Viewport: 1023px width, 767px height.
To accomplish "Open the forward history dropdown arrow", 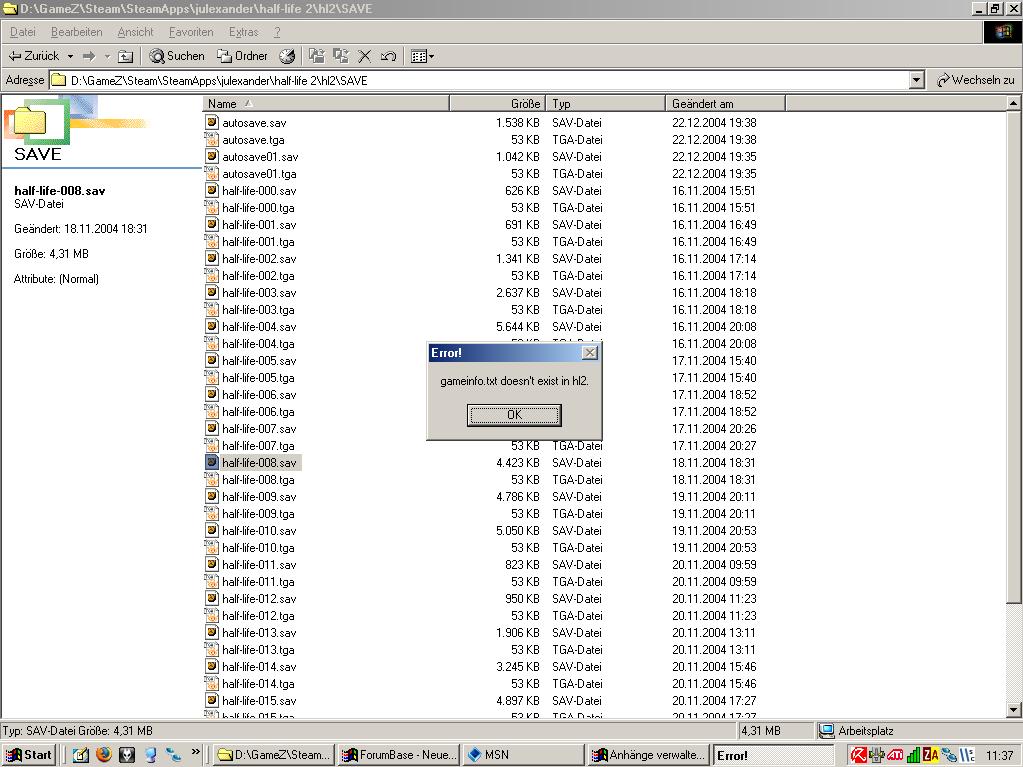I will tap(107, 56).
